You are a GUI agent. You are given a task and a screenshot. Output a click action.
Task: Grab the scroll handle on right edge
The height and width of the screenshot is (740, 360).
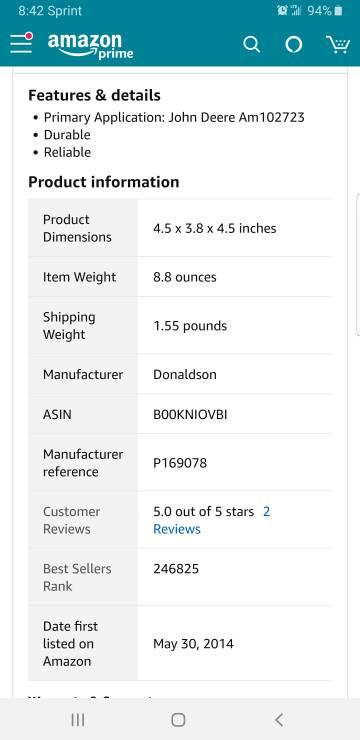point(358,264)
